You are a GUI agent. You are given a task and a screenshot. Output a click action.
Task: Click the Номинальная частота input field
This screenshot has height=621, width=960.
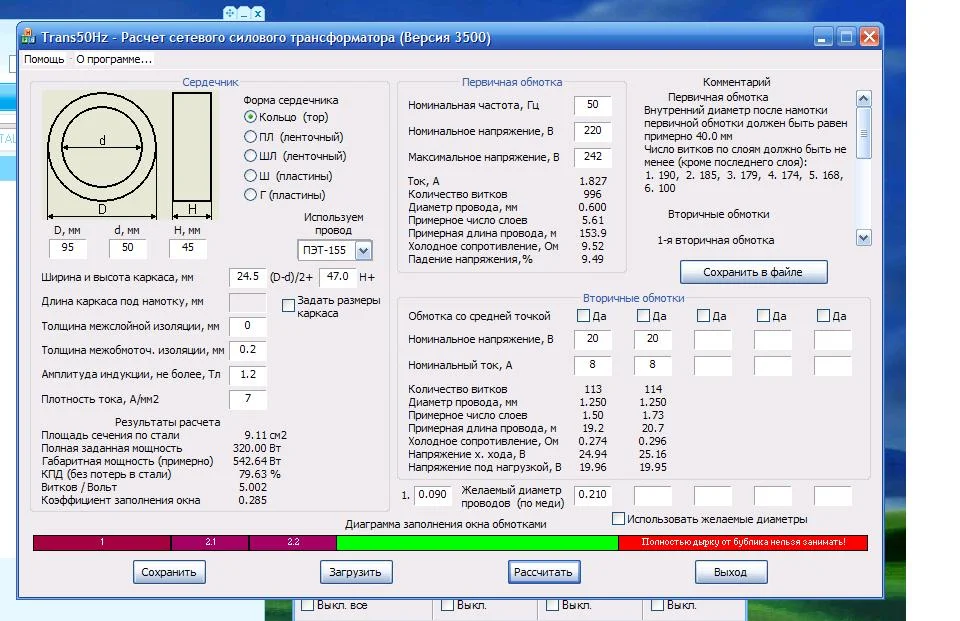[592, 105]
